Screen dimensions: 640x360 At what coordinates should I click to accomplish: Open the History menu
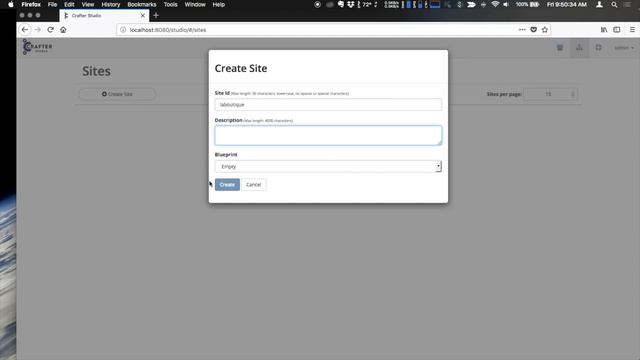click(x=111, y=4)
